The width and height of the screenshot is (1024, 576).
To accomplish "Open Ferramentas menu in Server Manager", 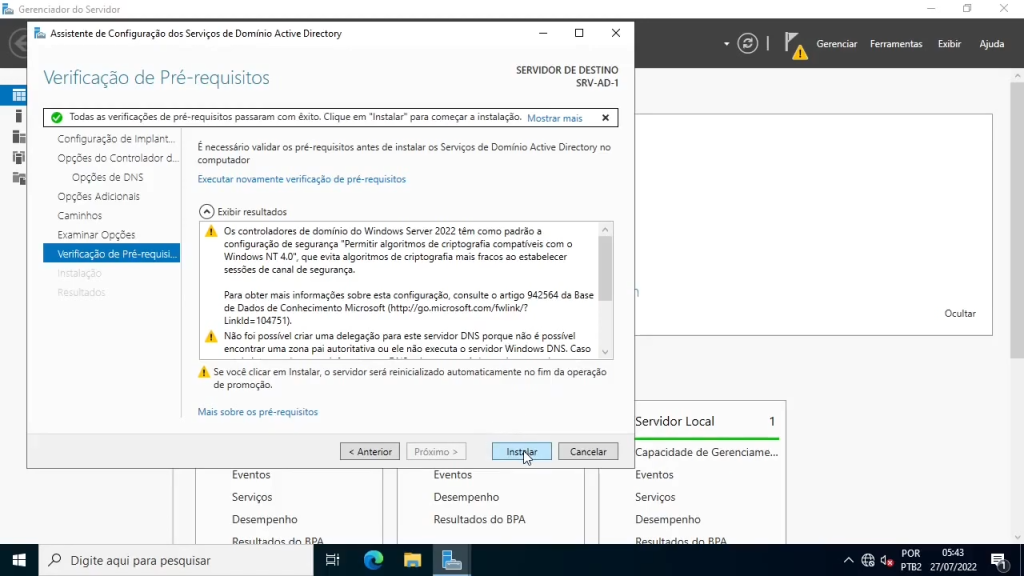I will 896,44.
